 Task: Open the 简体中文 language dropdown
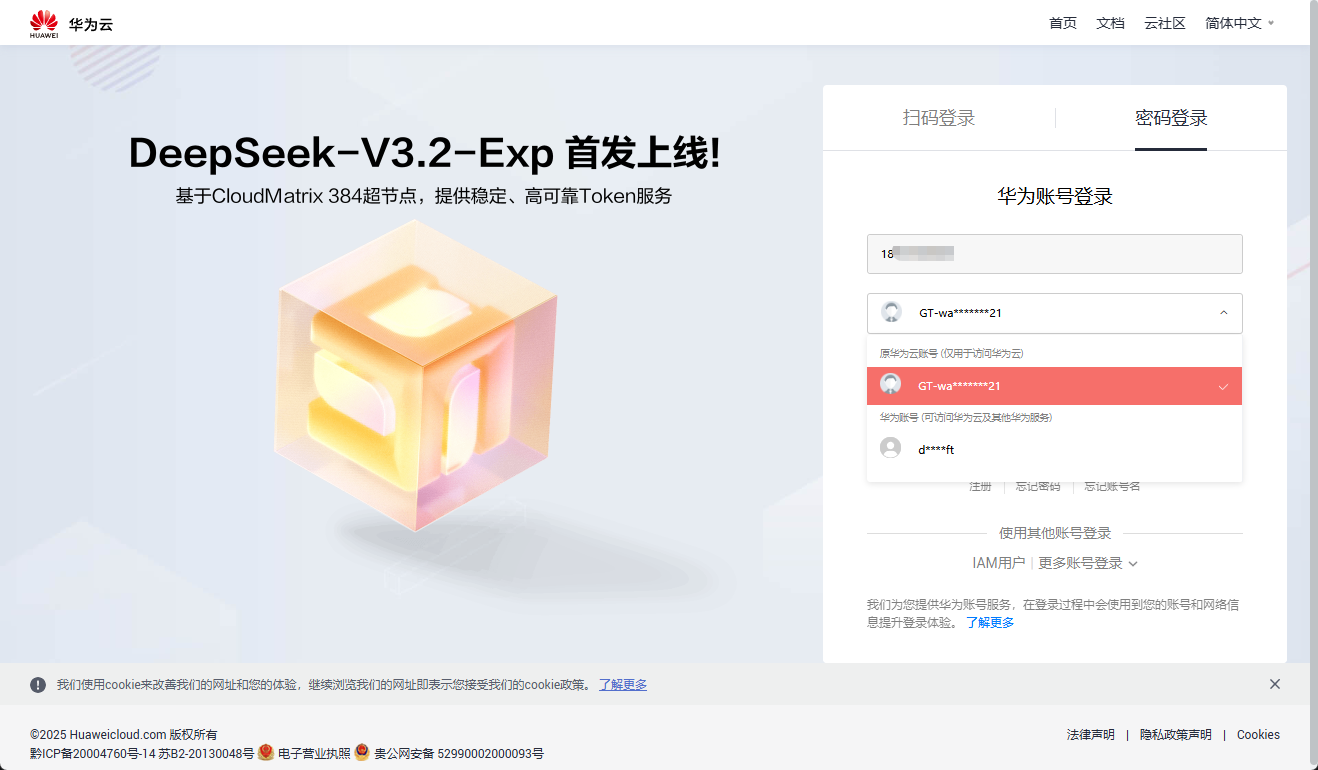pos(1240,23)
